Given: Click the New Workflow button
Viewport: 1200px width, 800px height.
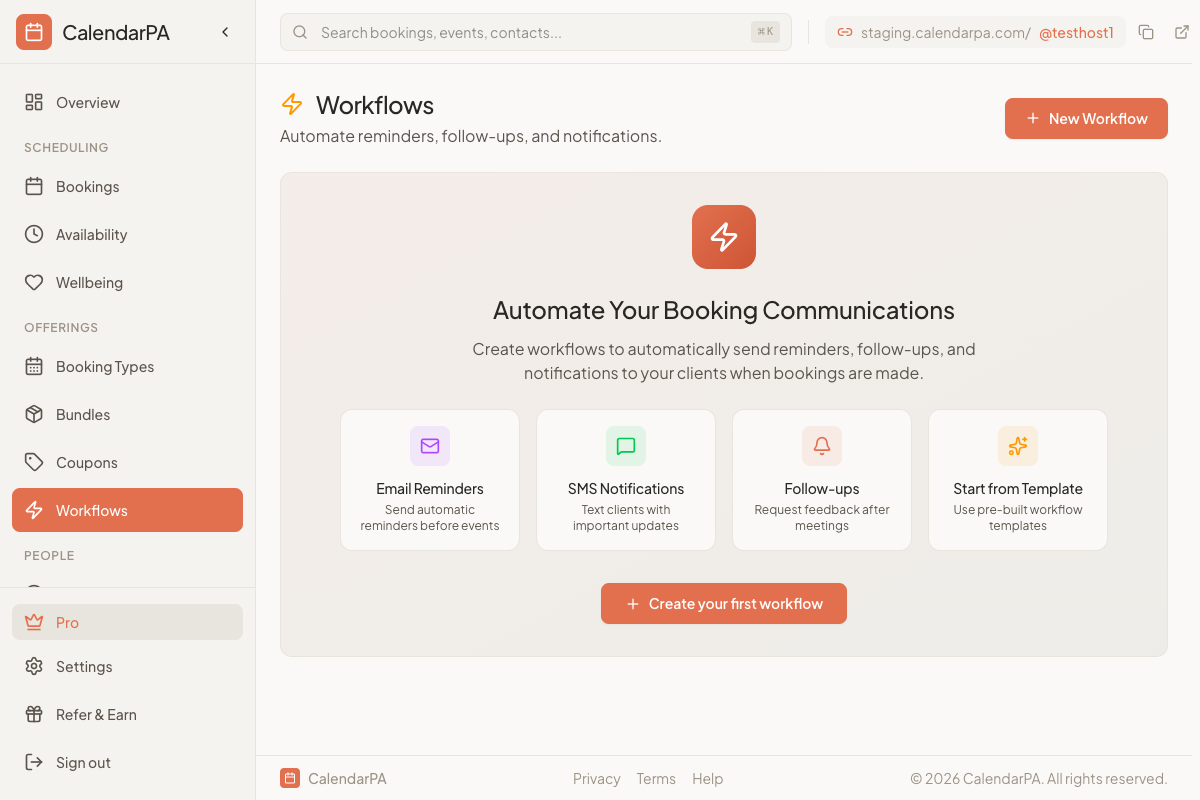Looking at the screenshot, I should [1086, 118].
